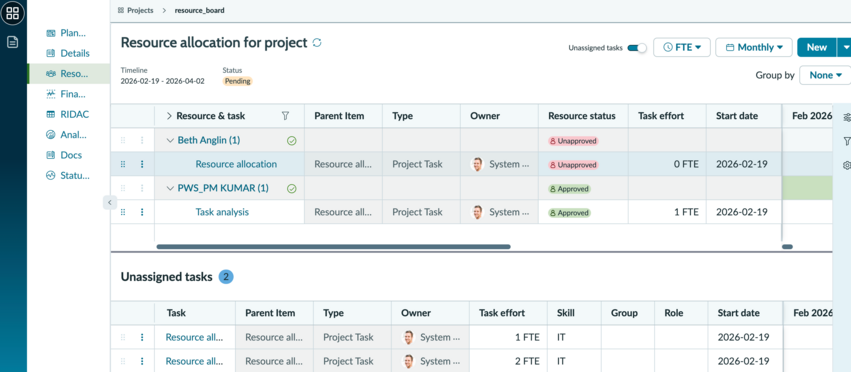Viewport: 851px width, 372px height.
Task: Open the gear icon in right rail
Action: [x=847, y=165]
